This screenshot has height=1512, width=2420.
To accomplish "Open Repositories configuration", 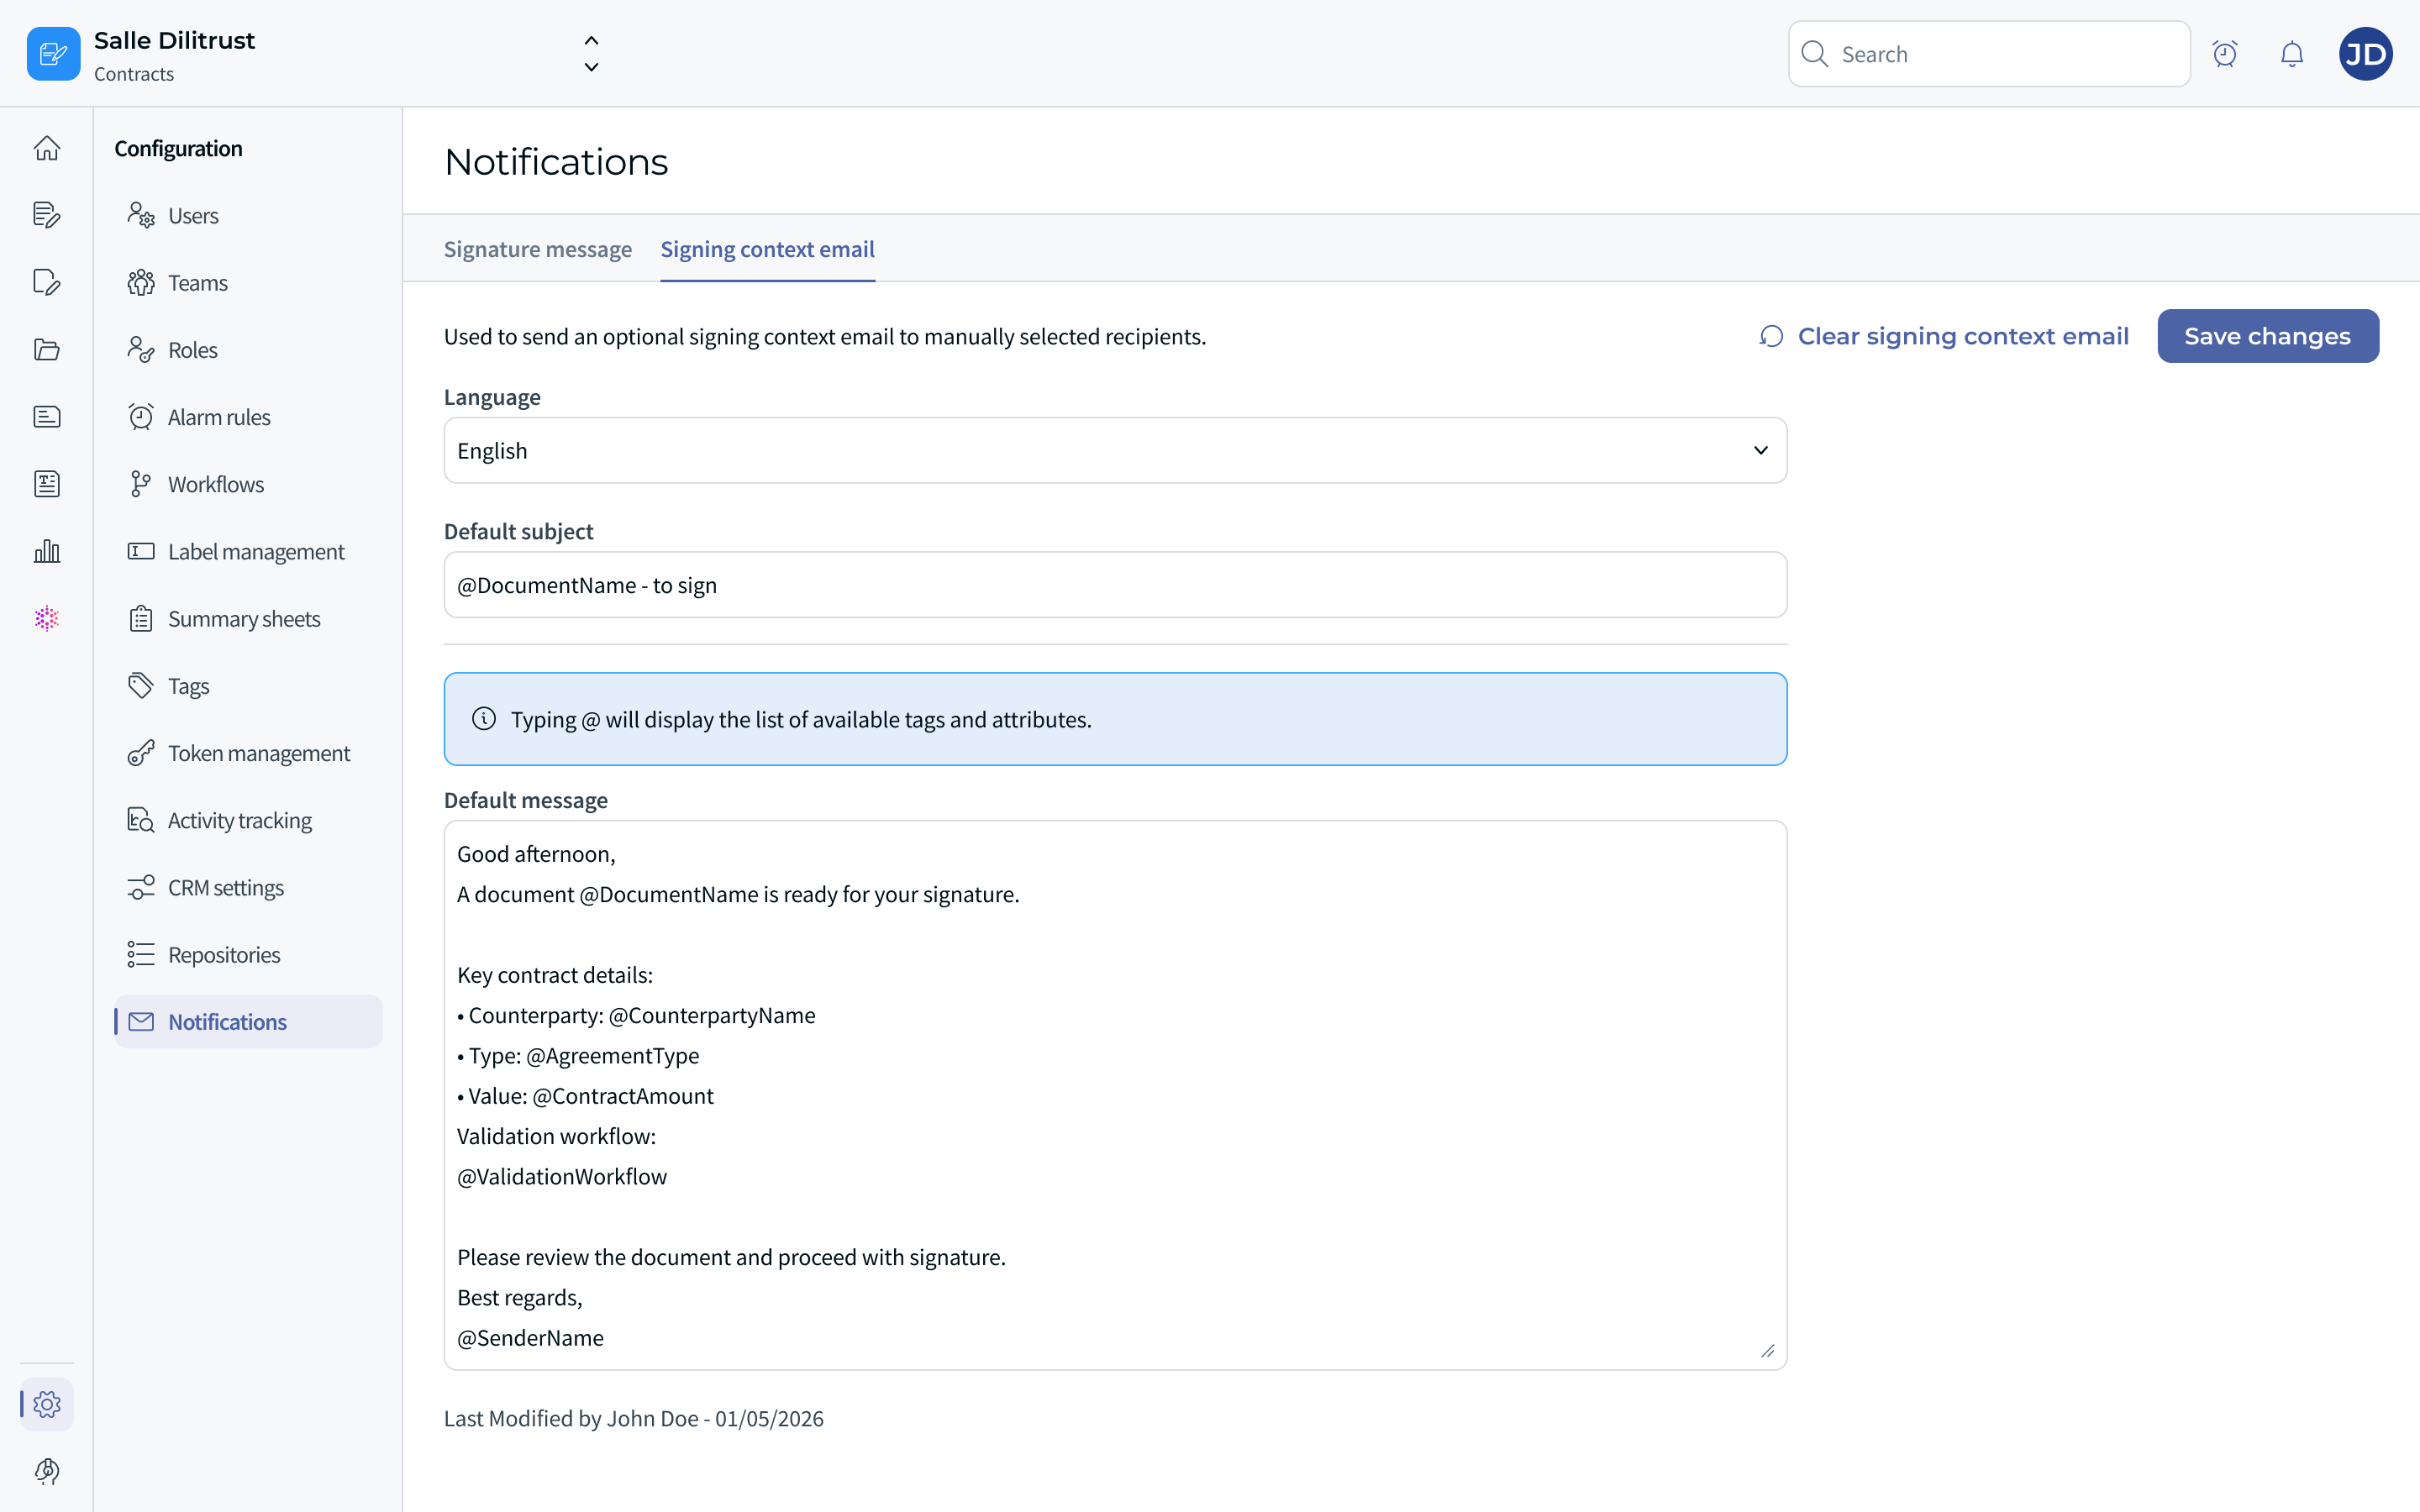I will tap(248, 954).
